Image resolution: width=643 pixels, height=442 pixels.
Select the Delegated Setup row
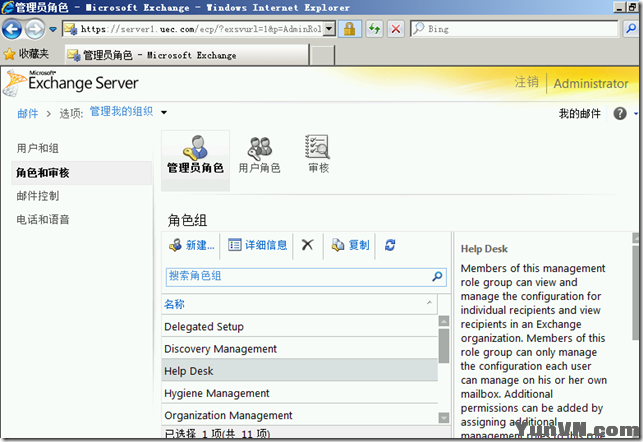coord(300,327)
